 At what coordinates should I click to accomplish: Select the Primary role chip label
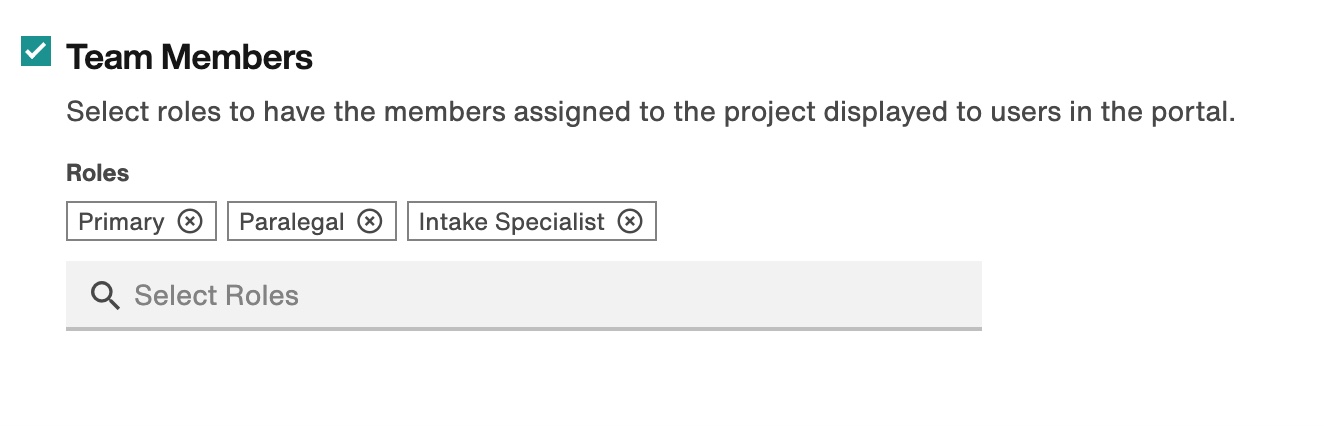pos(121,221)
